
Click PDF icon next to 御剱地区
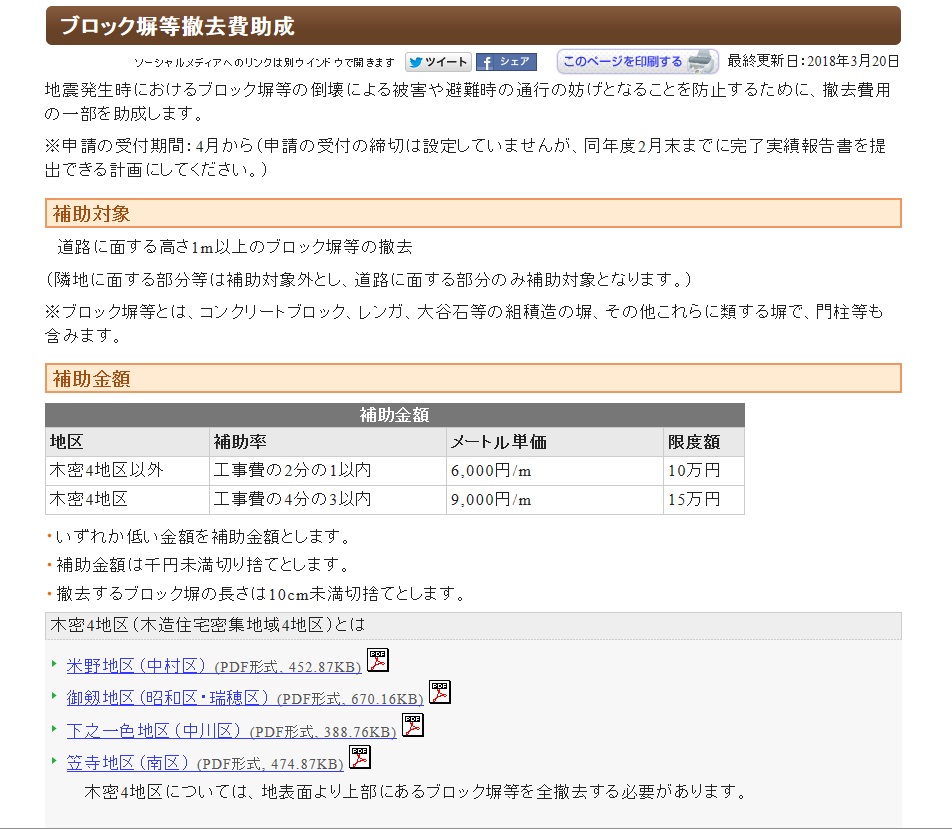pos(440,692)
